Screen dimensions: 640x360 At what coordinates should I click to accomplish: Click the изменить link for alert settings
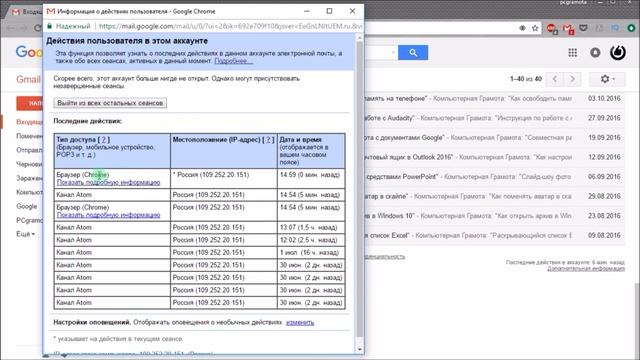pyautogui.click(x=300, y=322)
